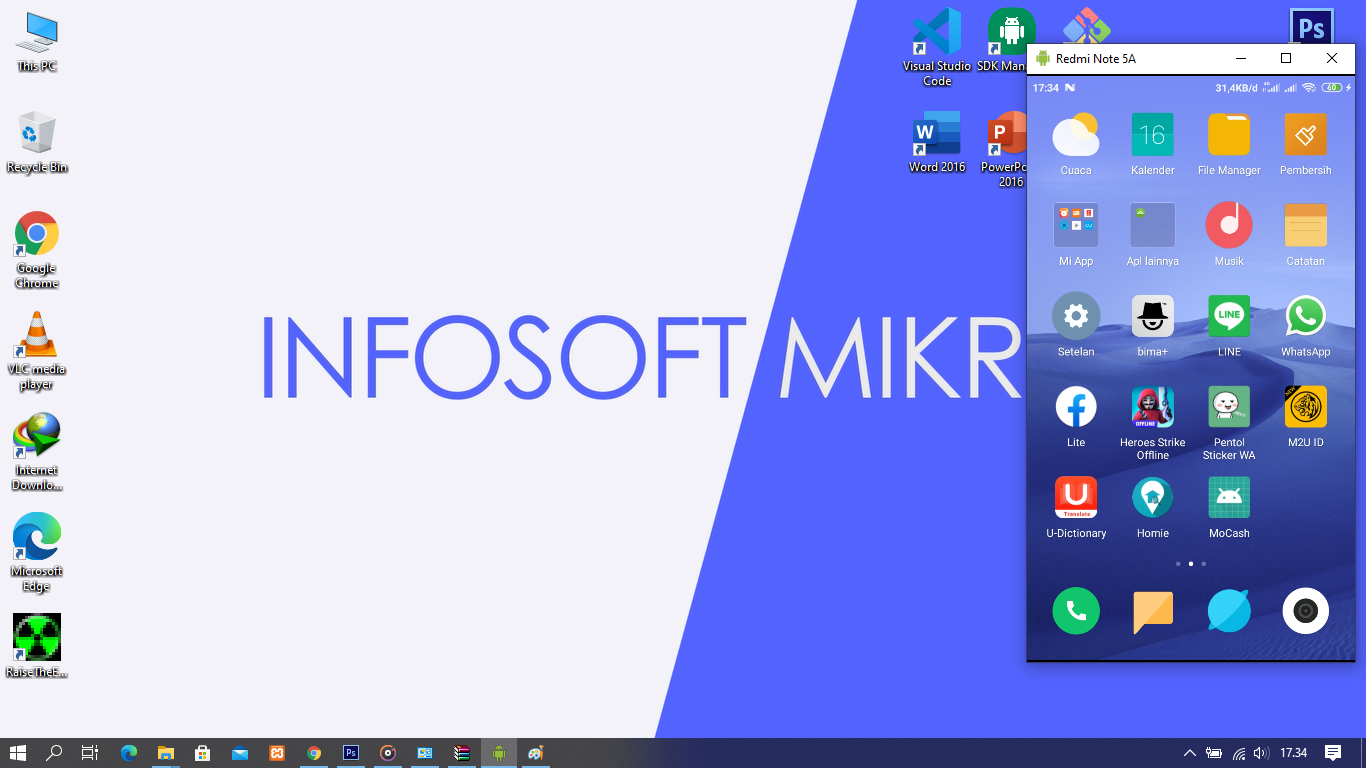
Task: Select Visual Studio Code desktop shortcut
Action: coord(937,48)
